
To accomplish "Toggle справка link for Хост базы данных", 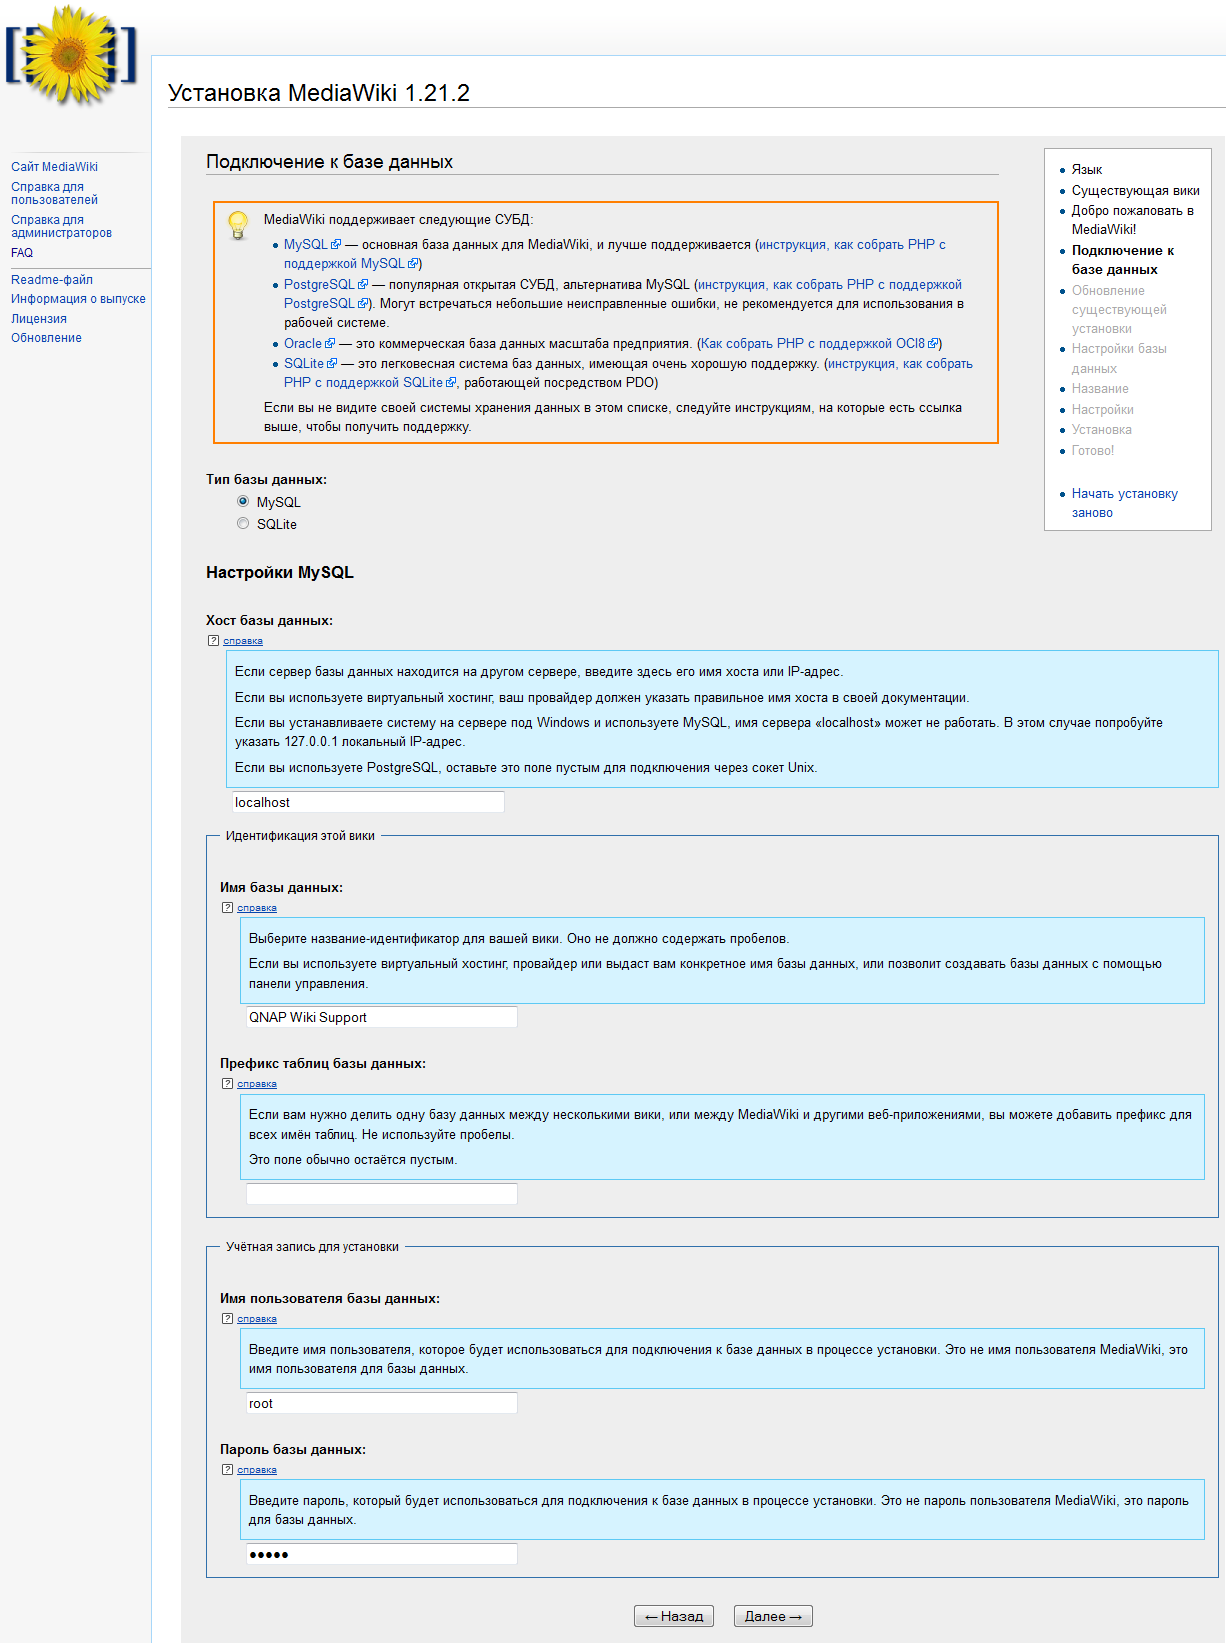I will click(x=243, y=641).
